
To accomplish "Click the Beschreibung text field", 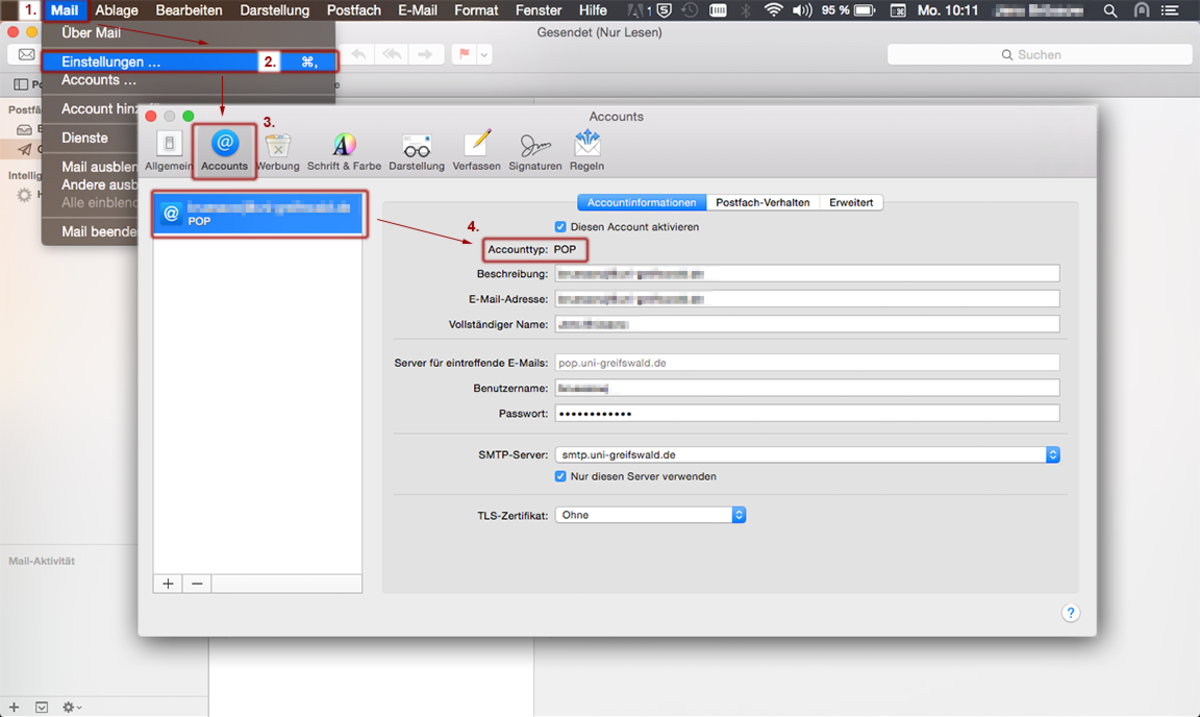I will [x=806, y=274].
